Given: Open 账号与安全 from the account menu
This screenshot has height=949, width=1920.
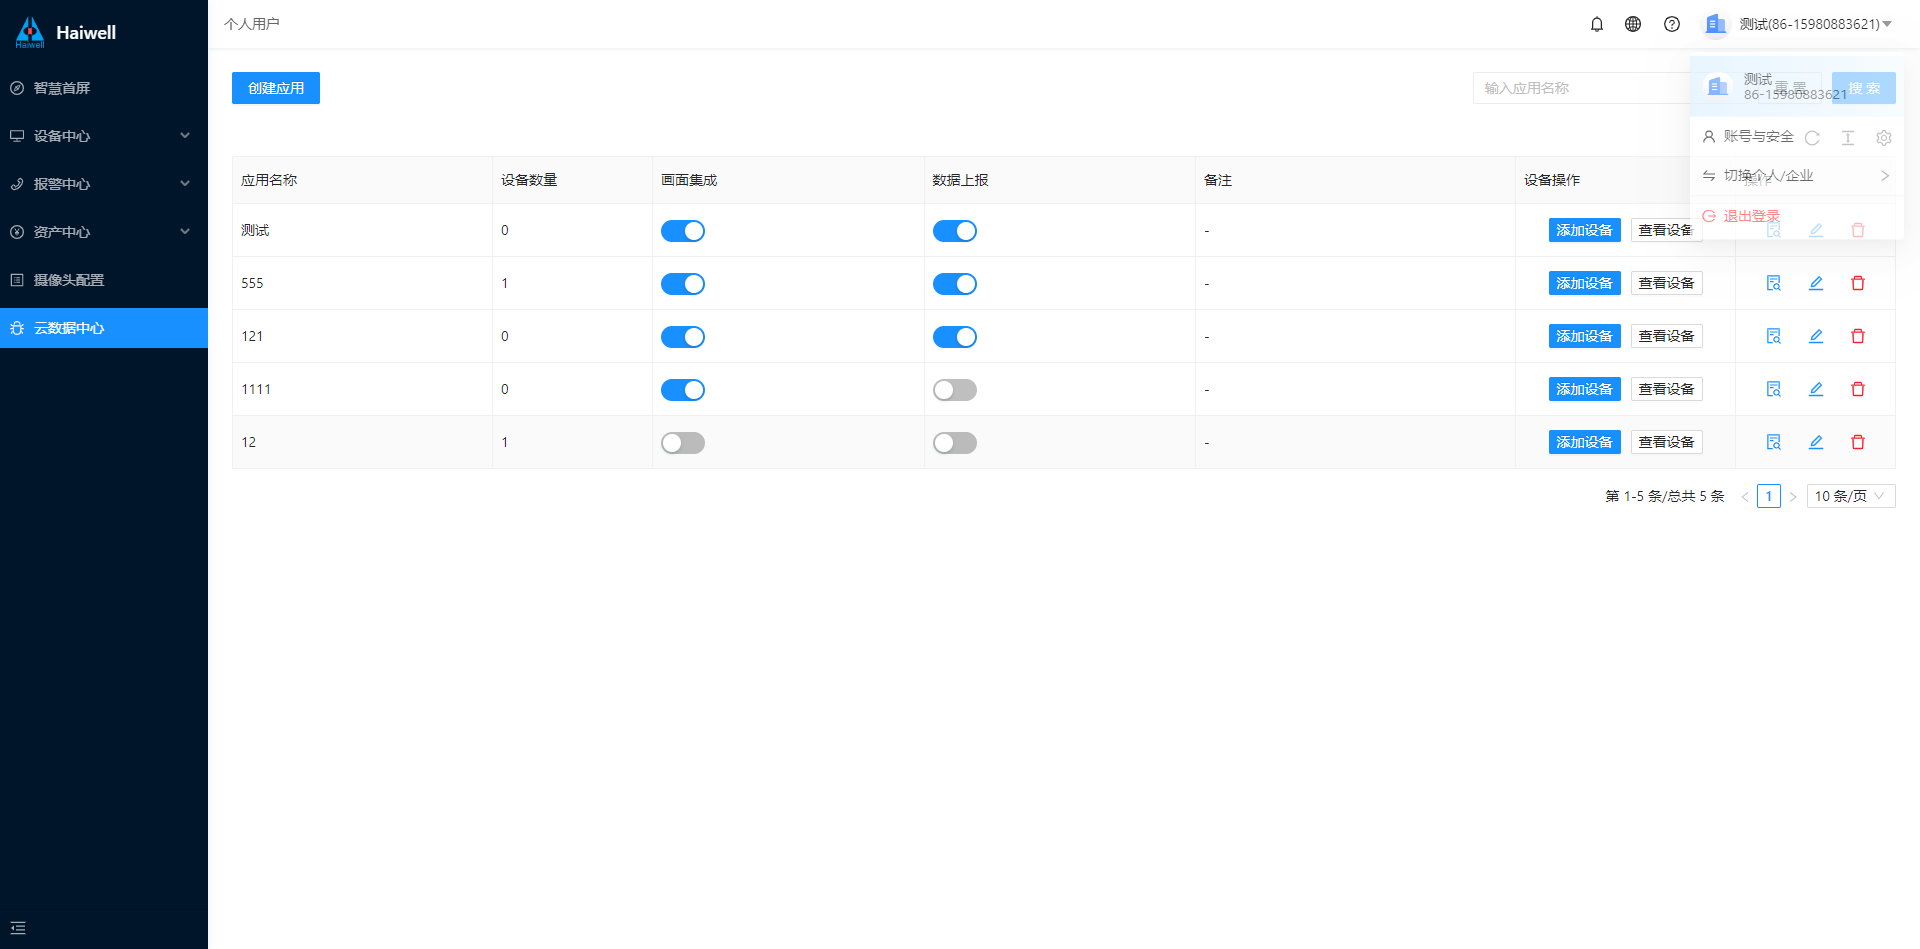Looking at the screenshot, I should click(x=1758, y=136).
